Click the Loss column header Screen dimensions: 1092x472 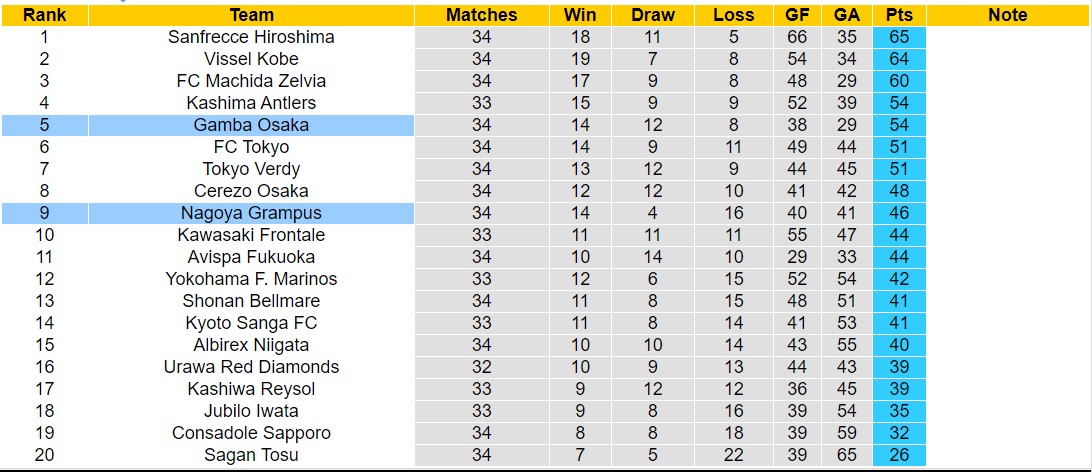[x=734, y=15]
